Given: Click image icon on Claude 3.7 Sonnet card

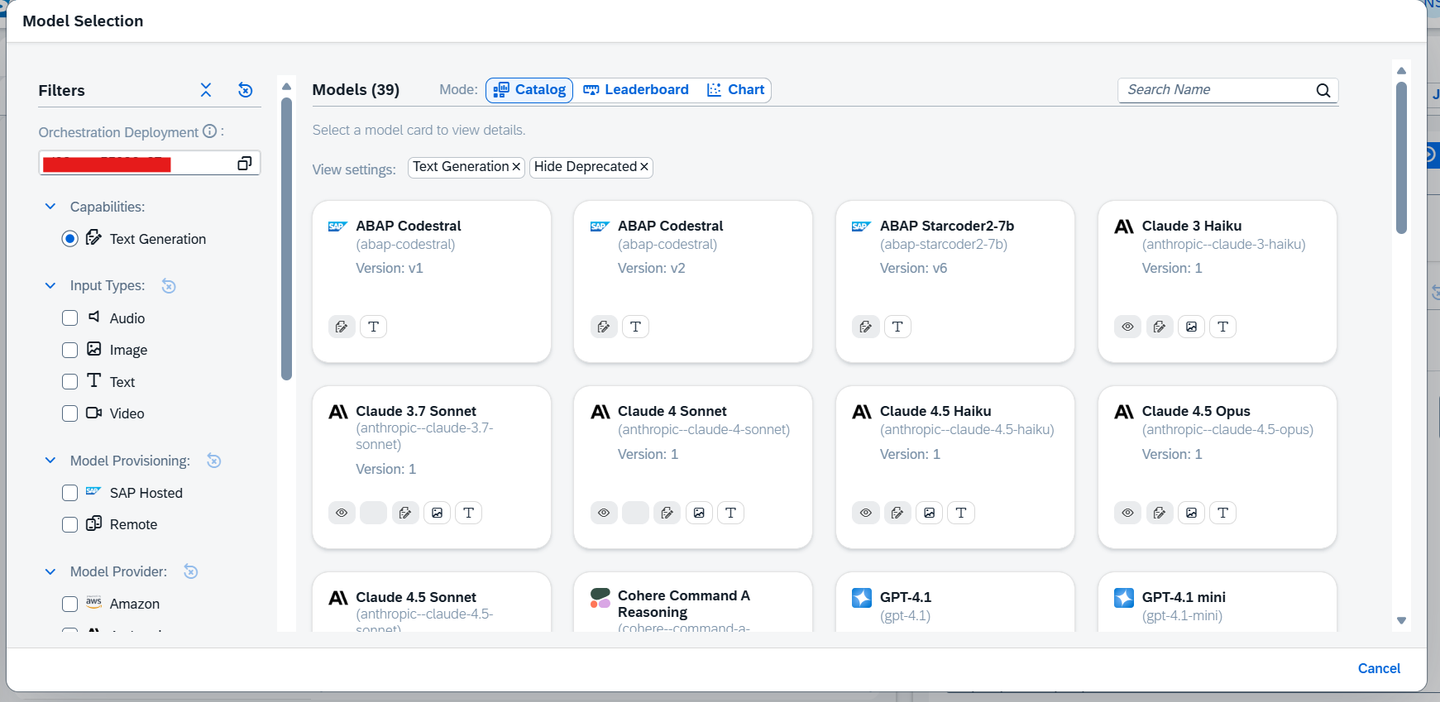Looking at the screenshot, I should (437, 512).
